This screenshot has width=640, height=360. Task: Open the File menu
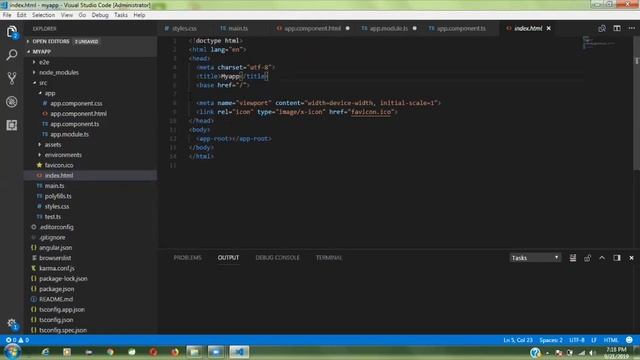coord(7,15)
